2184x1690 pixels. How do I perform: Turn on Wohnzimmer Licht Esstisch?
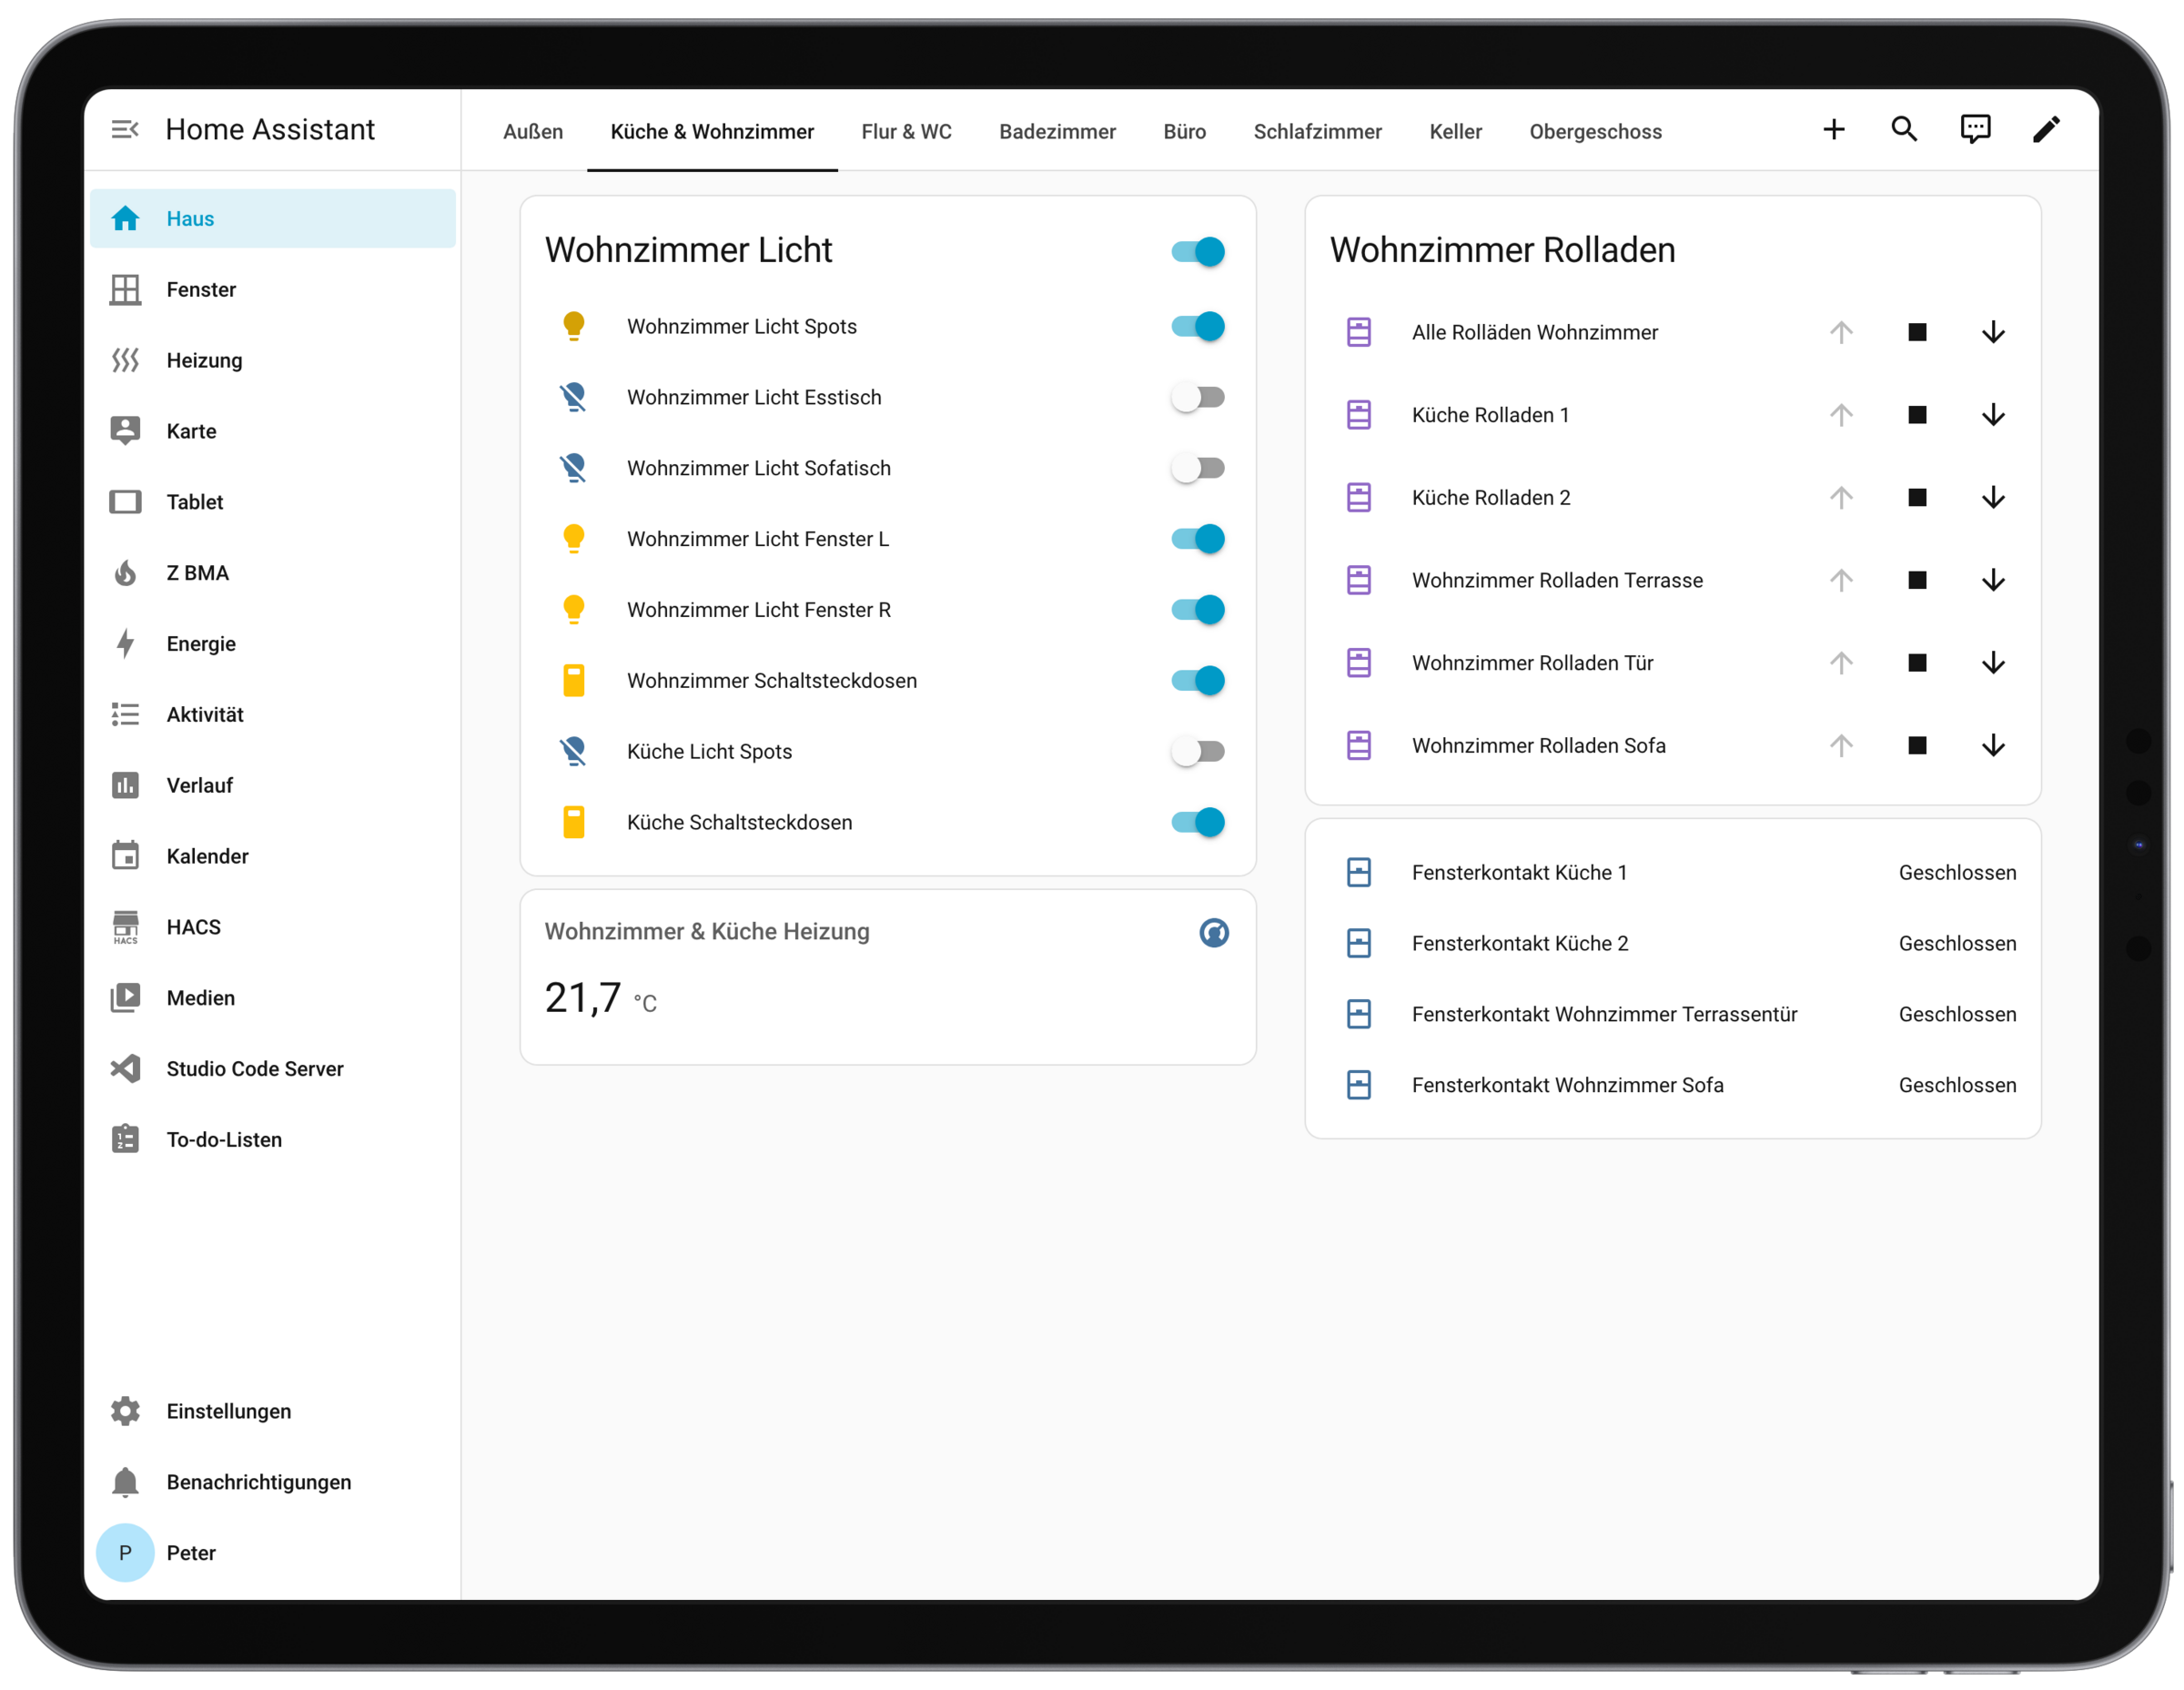(1197, 398)
